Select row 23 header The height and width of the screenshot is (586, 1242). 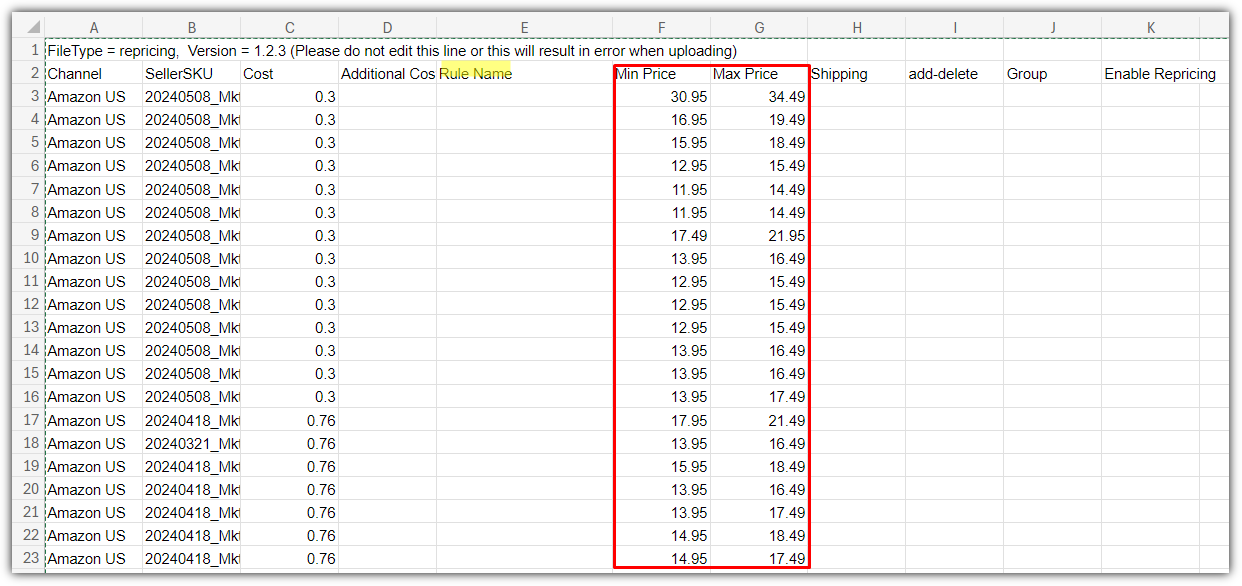[29, 558]
